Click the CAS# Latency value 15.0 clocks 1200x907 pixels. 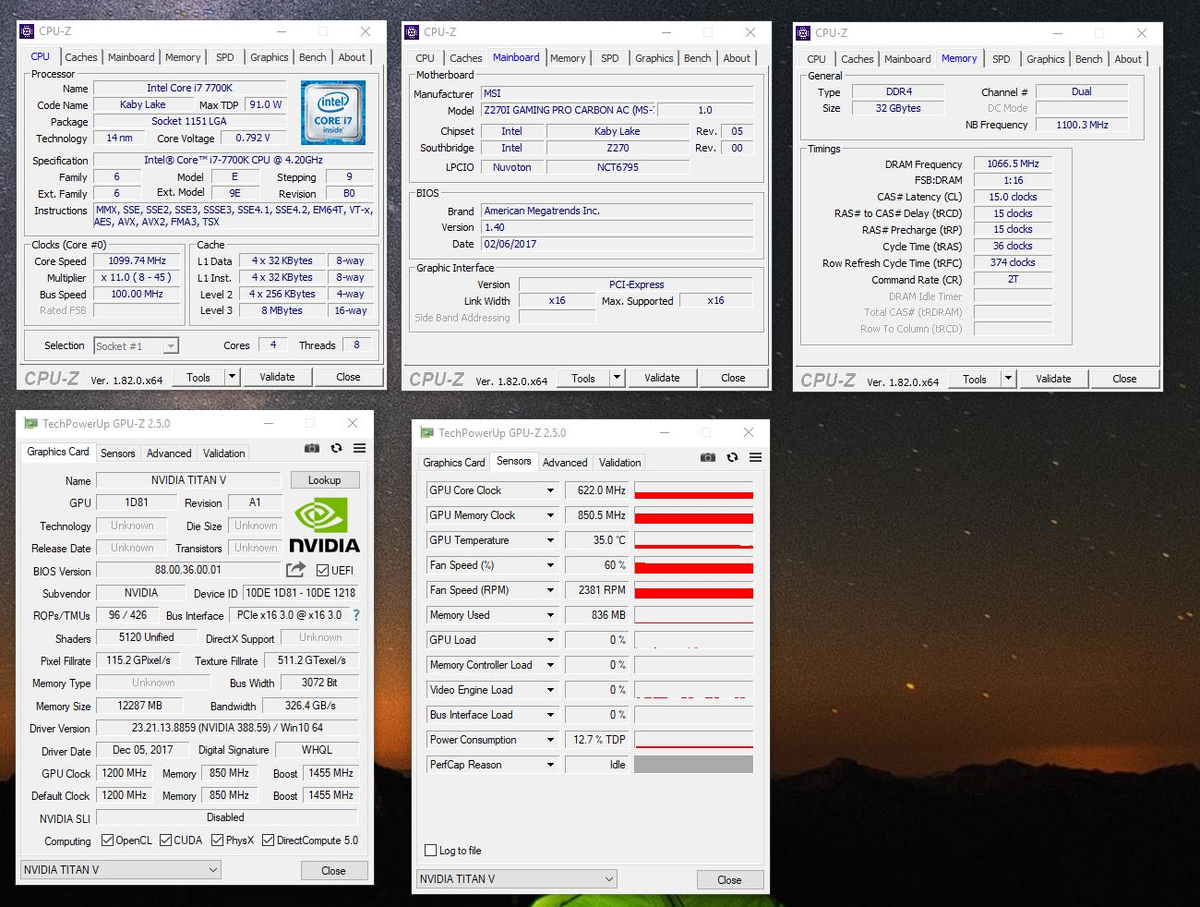point(1013,197)
